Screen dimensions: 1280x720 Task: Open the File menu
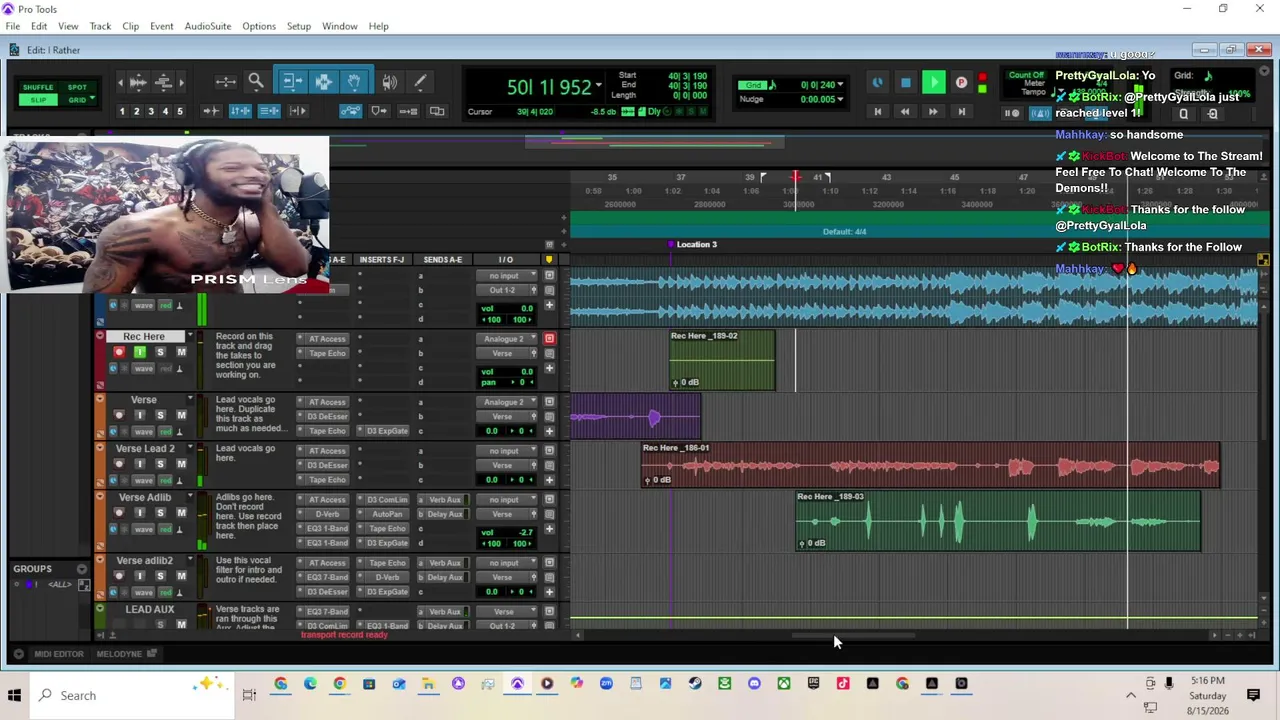pyautogui.click(x=13, y=26)
